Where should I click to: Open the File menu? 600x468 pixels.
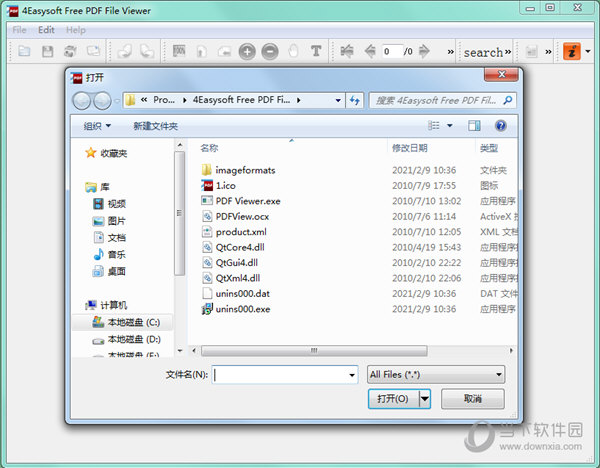click(19, 30)
